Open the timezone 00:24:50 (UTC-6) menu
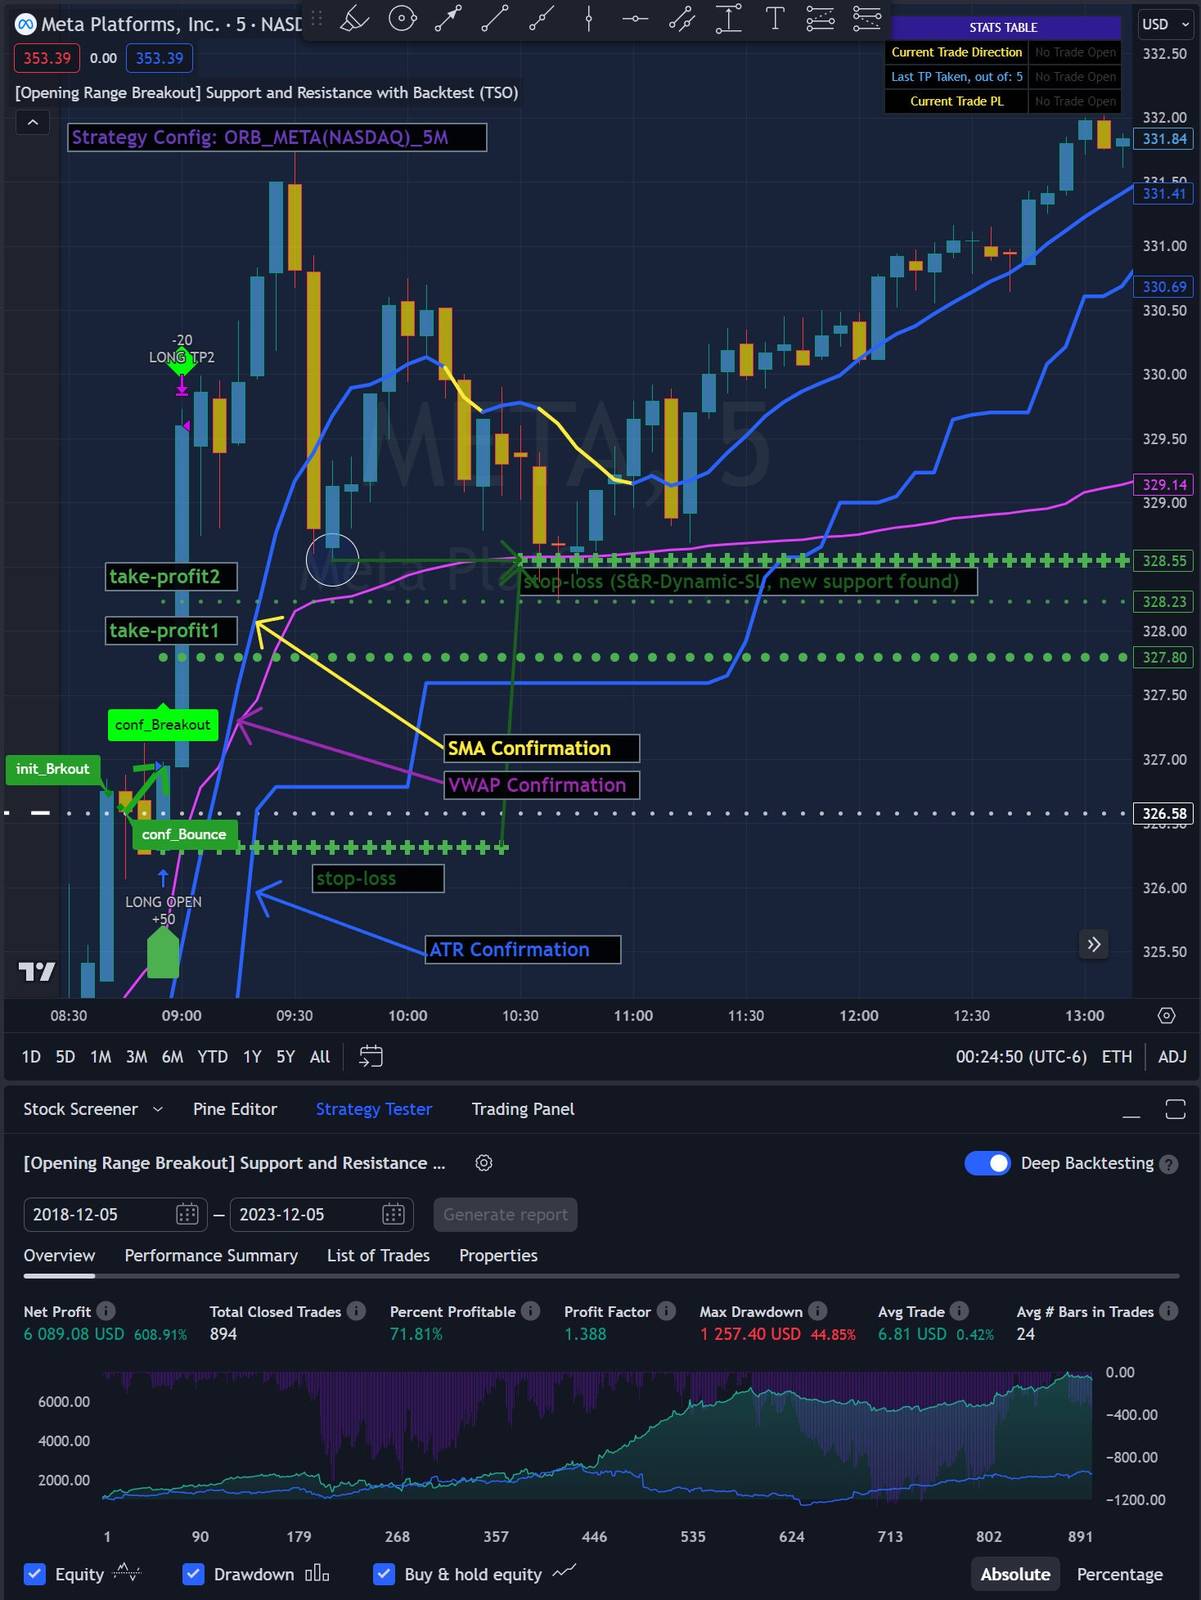The image size is (1201, 1600). [1021, 1056]
